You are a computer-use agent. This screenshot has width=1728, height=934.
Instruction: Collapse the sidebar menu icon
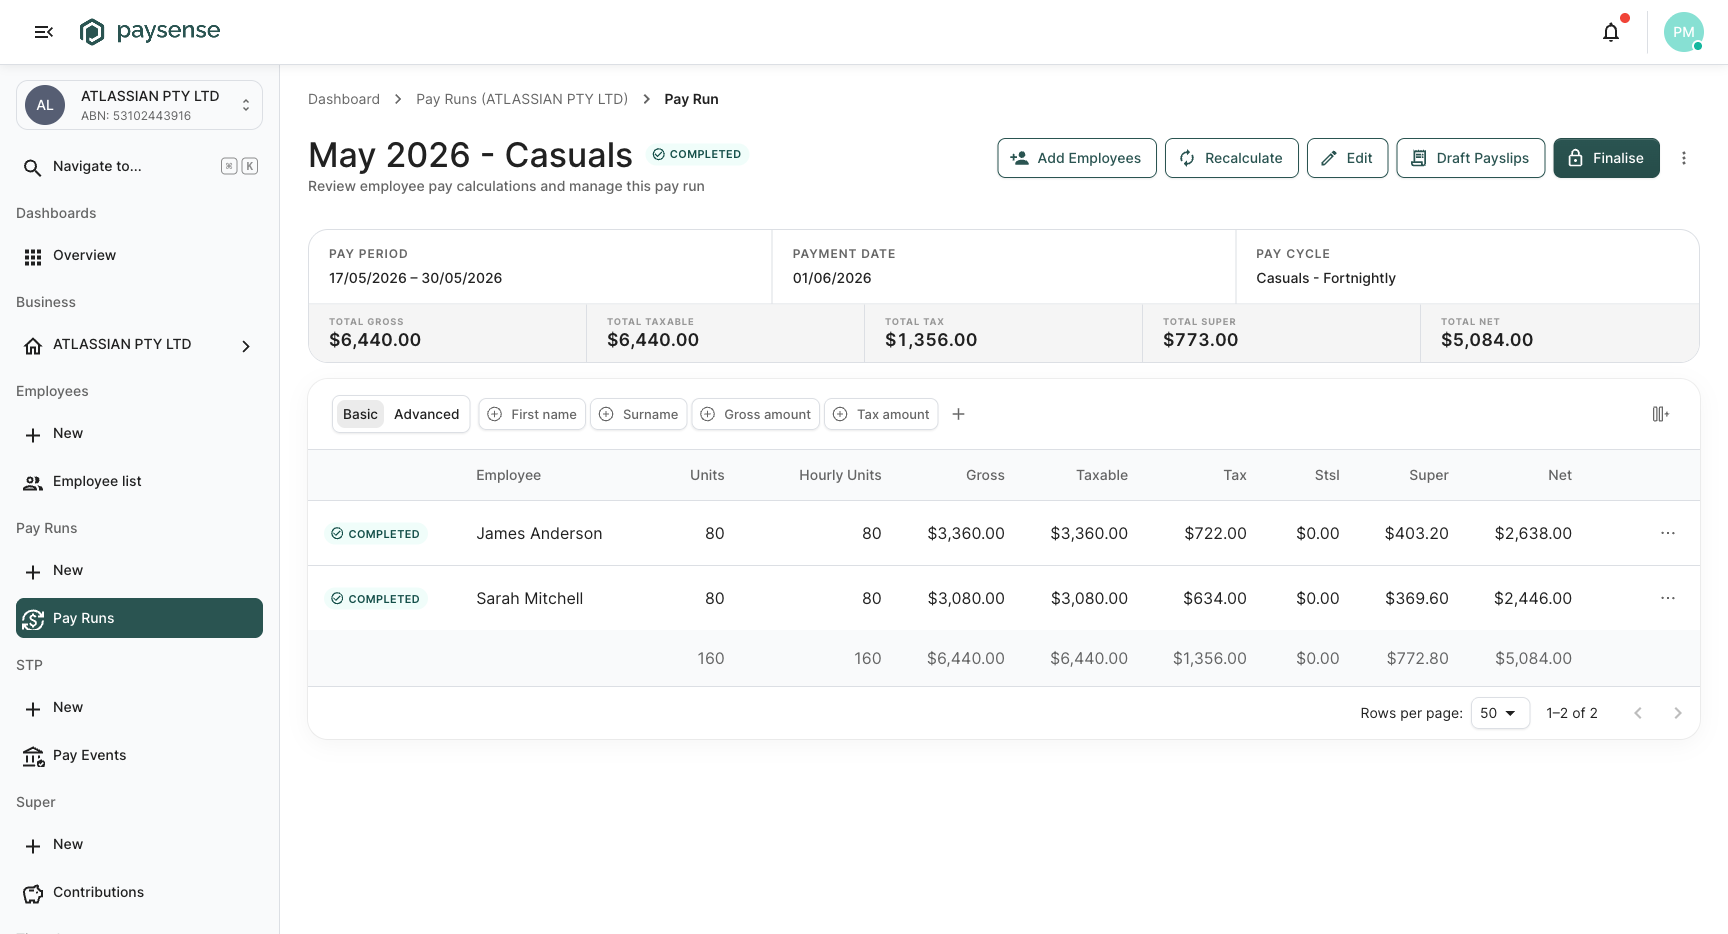[x=43, y=32]
